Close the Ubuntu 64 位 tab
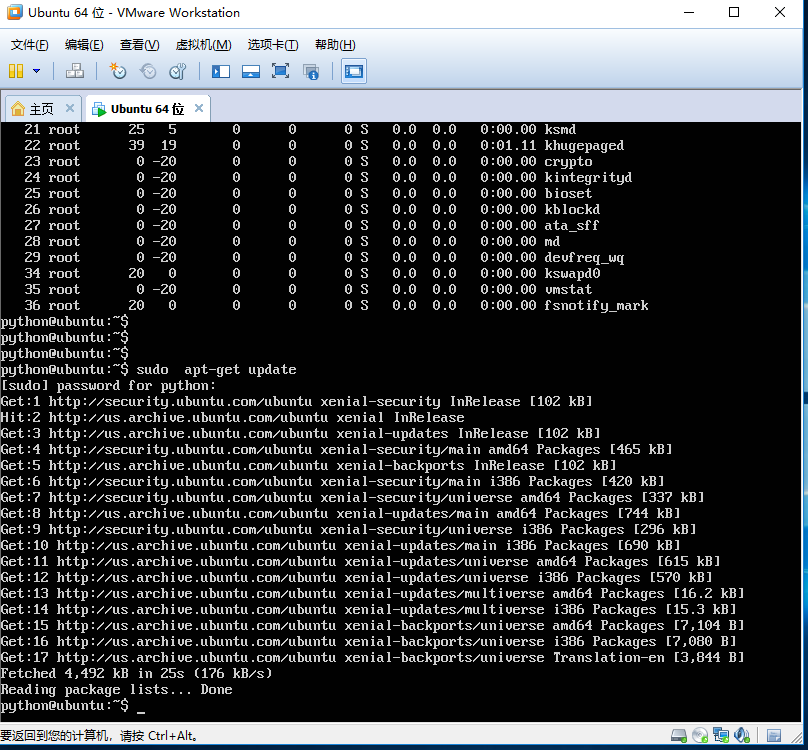The image size is (808, 750). (x=199, y=108)
